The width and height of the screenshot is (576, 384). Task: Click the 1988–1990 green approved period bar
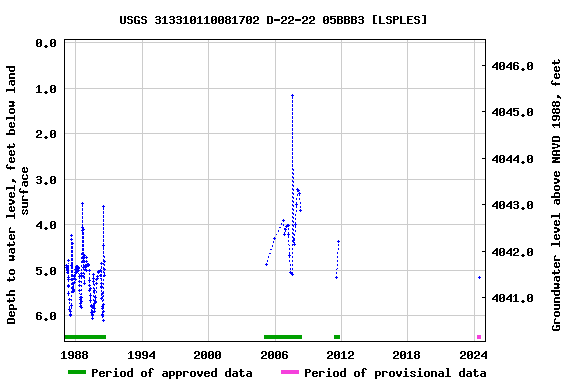pyautogui.click(x=85, y=337)
